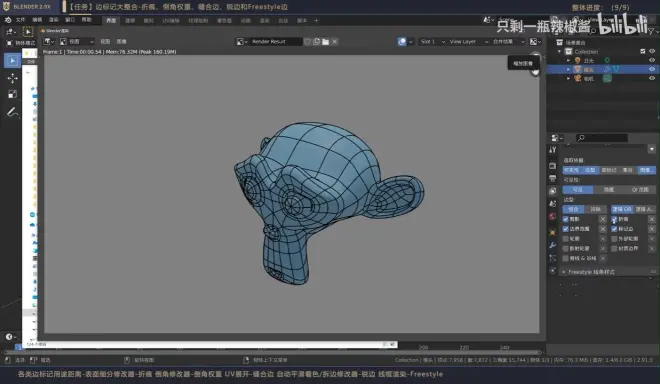The image size is (660, 384).
Task: Open the View Layer dropdown in image header
Action: pos(468,41)
